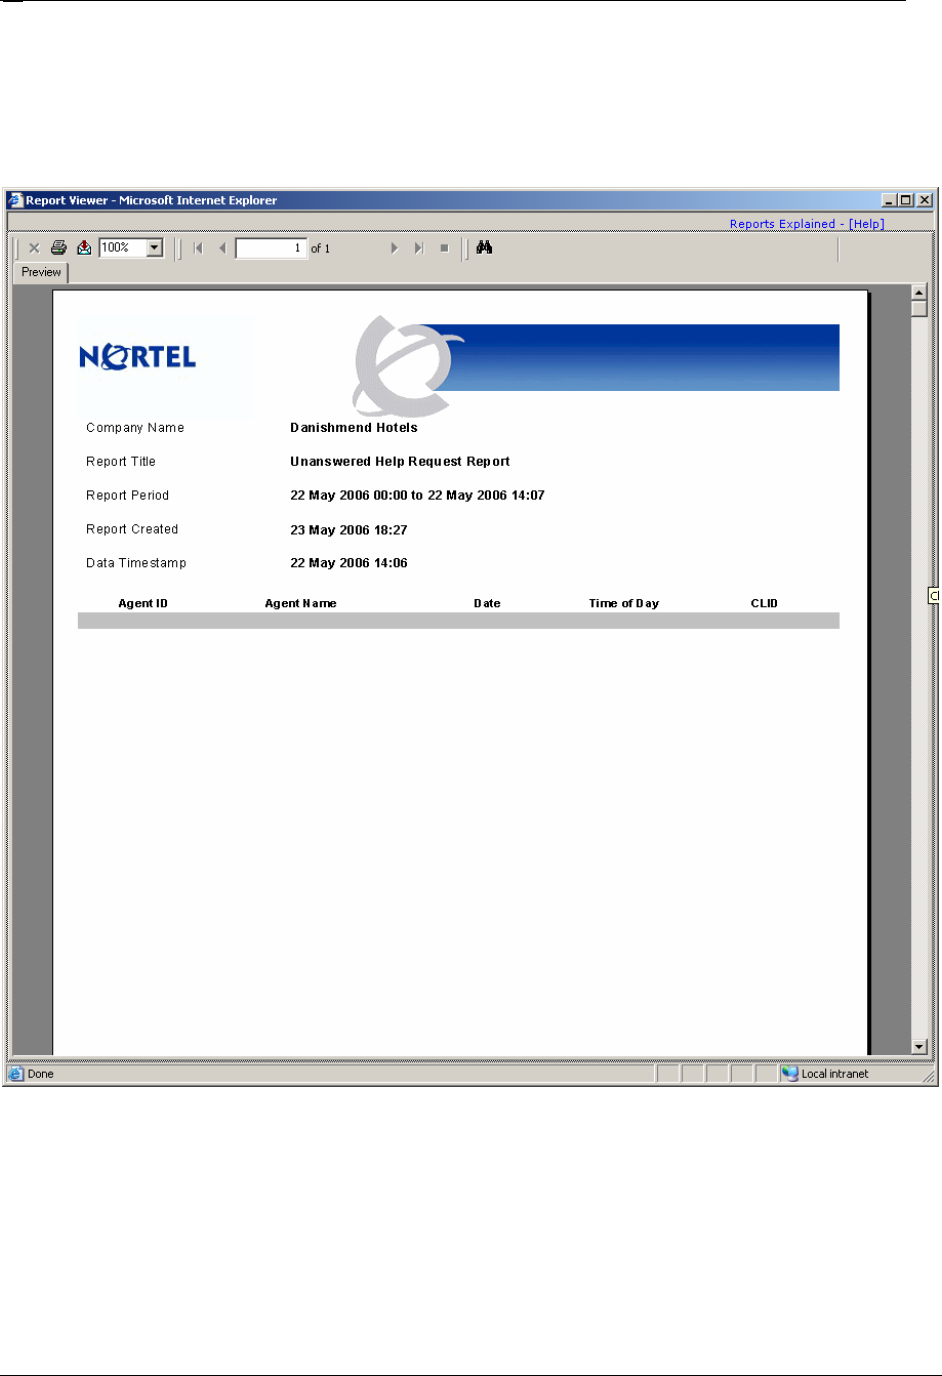
Task: Go to next report page
Action: (x=394, y=248)
